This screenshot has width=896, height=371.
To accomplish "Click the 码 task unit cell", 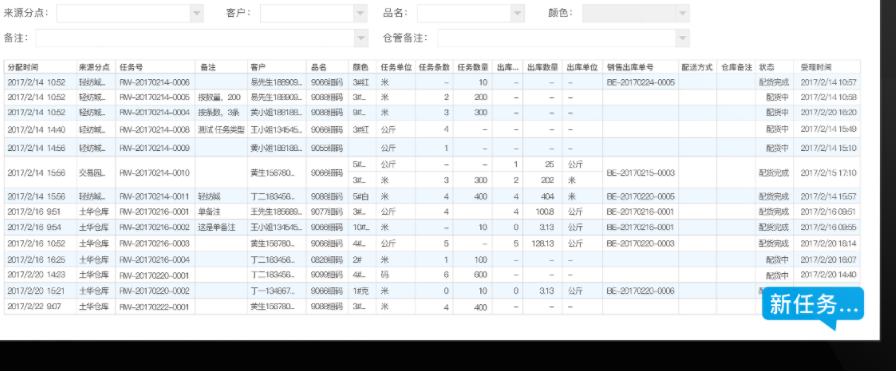I will 396,275.
